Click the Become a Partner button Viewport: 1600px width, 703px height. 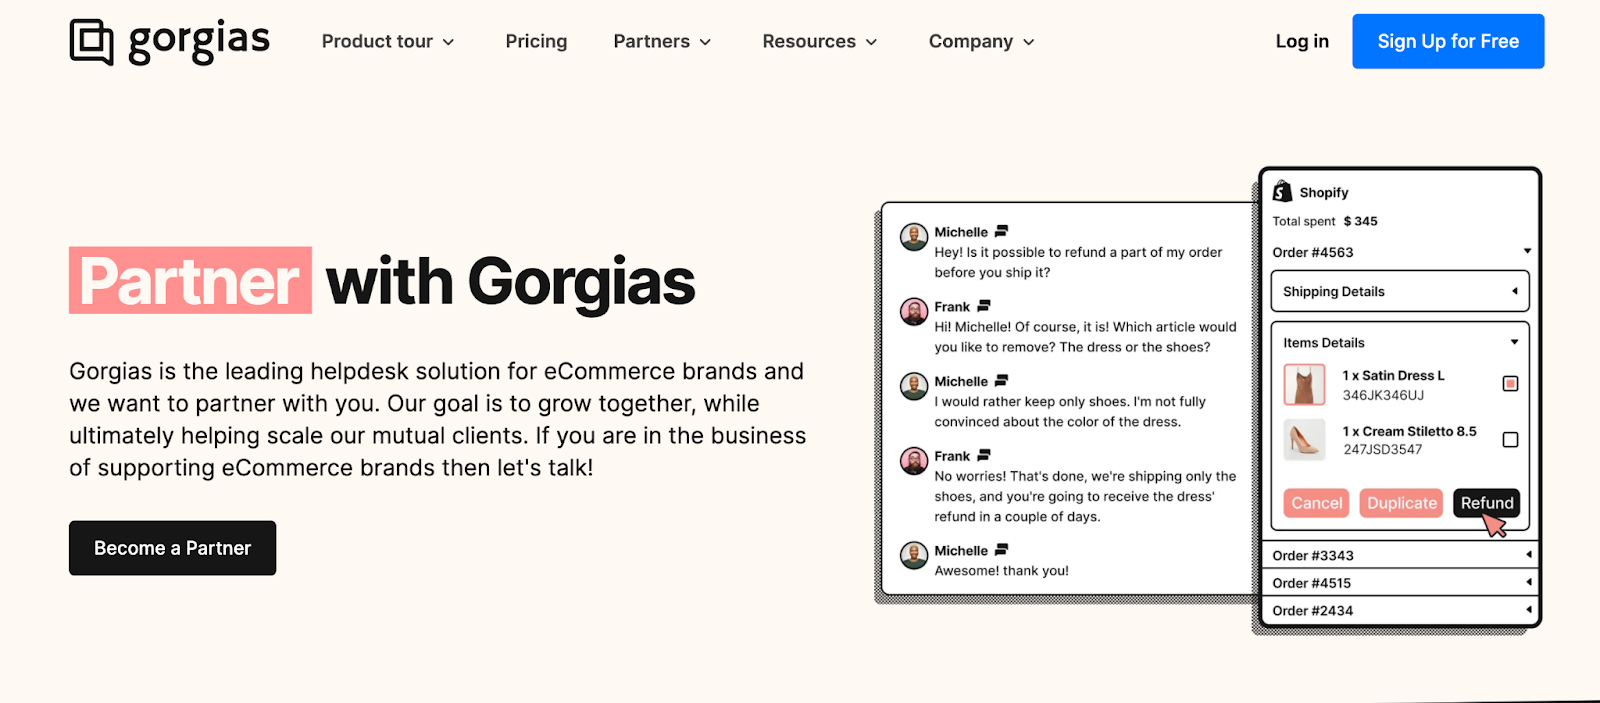[171, 548]
